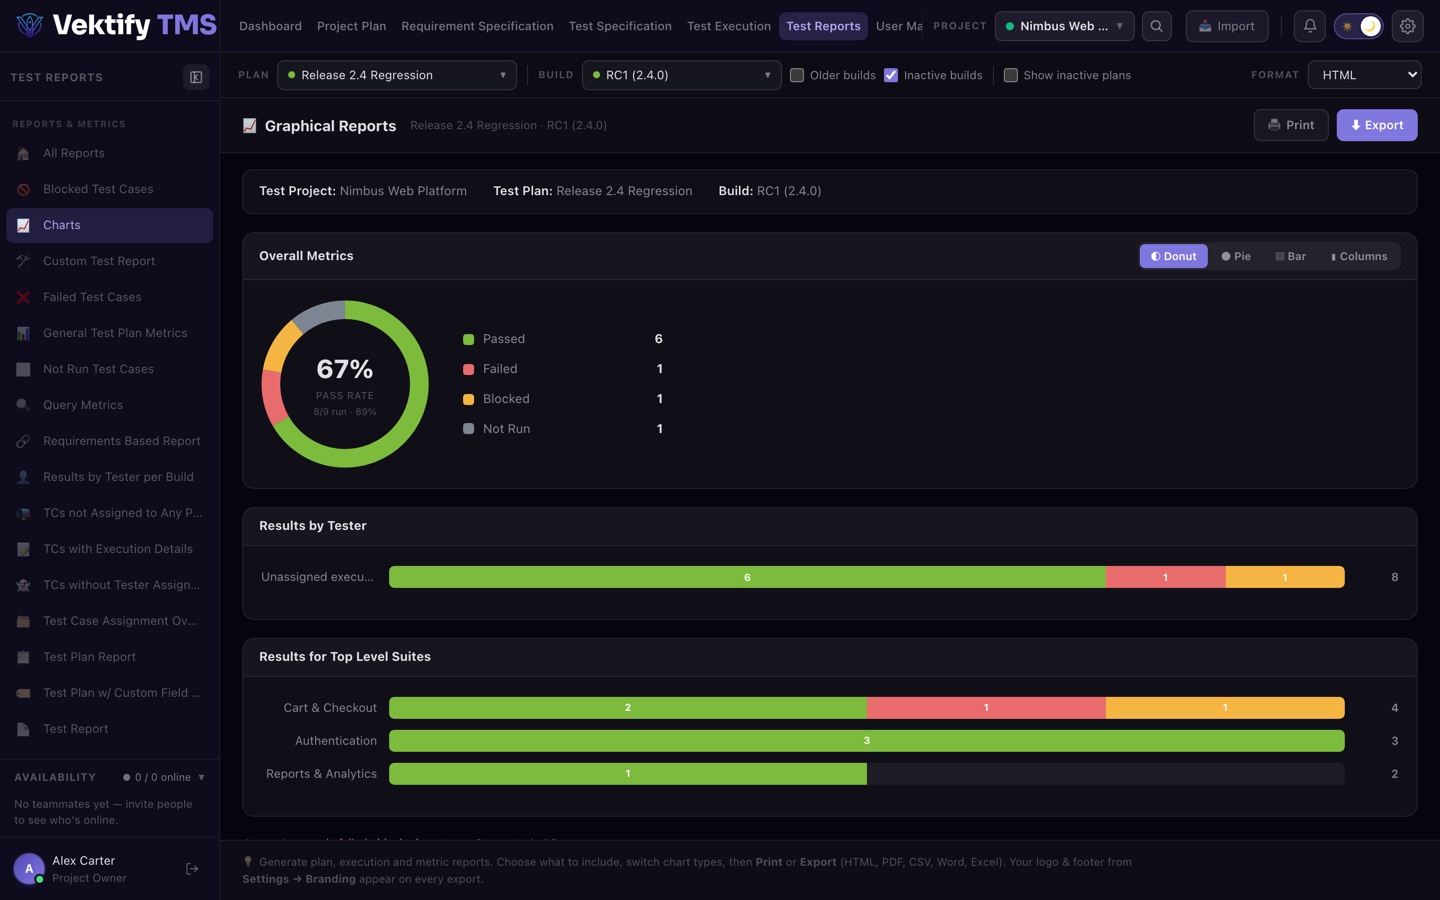Click Cart & Checkout red failed segment
The height and width of the screenshot is (900, 1440).
[986, 708]
